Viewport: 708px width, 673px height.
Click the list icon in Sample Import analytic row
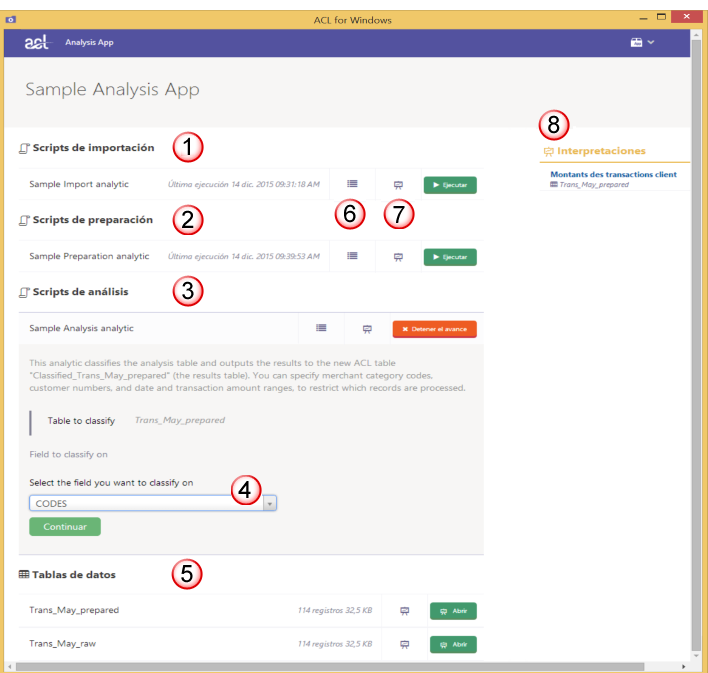[352, 184]
